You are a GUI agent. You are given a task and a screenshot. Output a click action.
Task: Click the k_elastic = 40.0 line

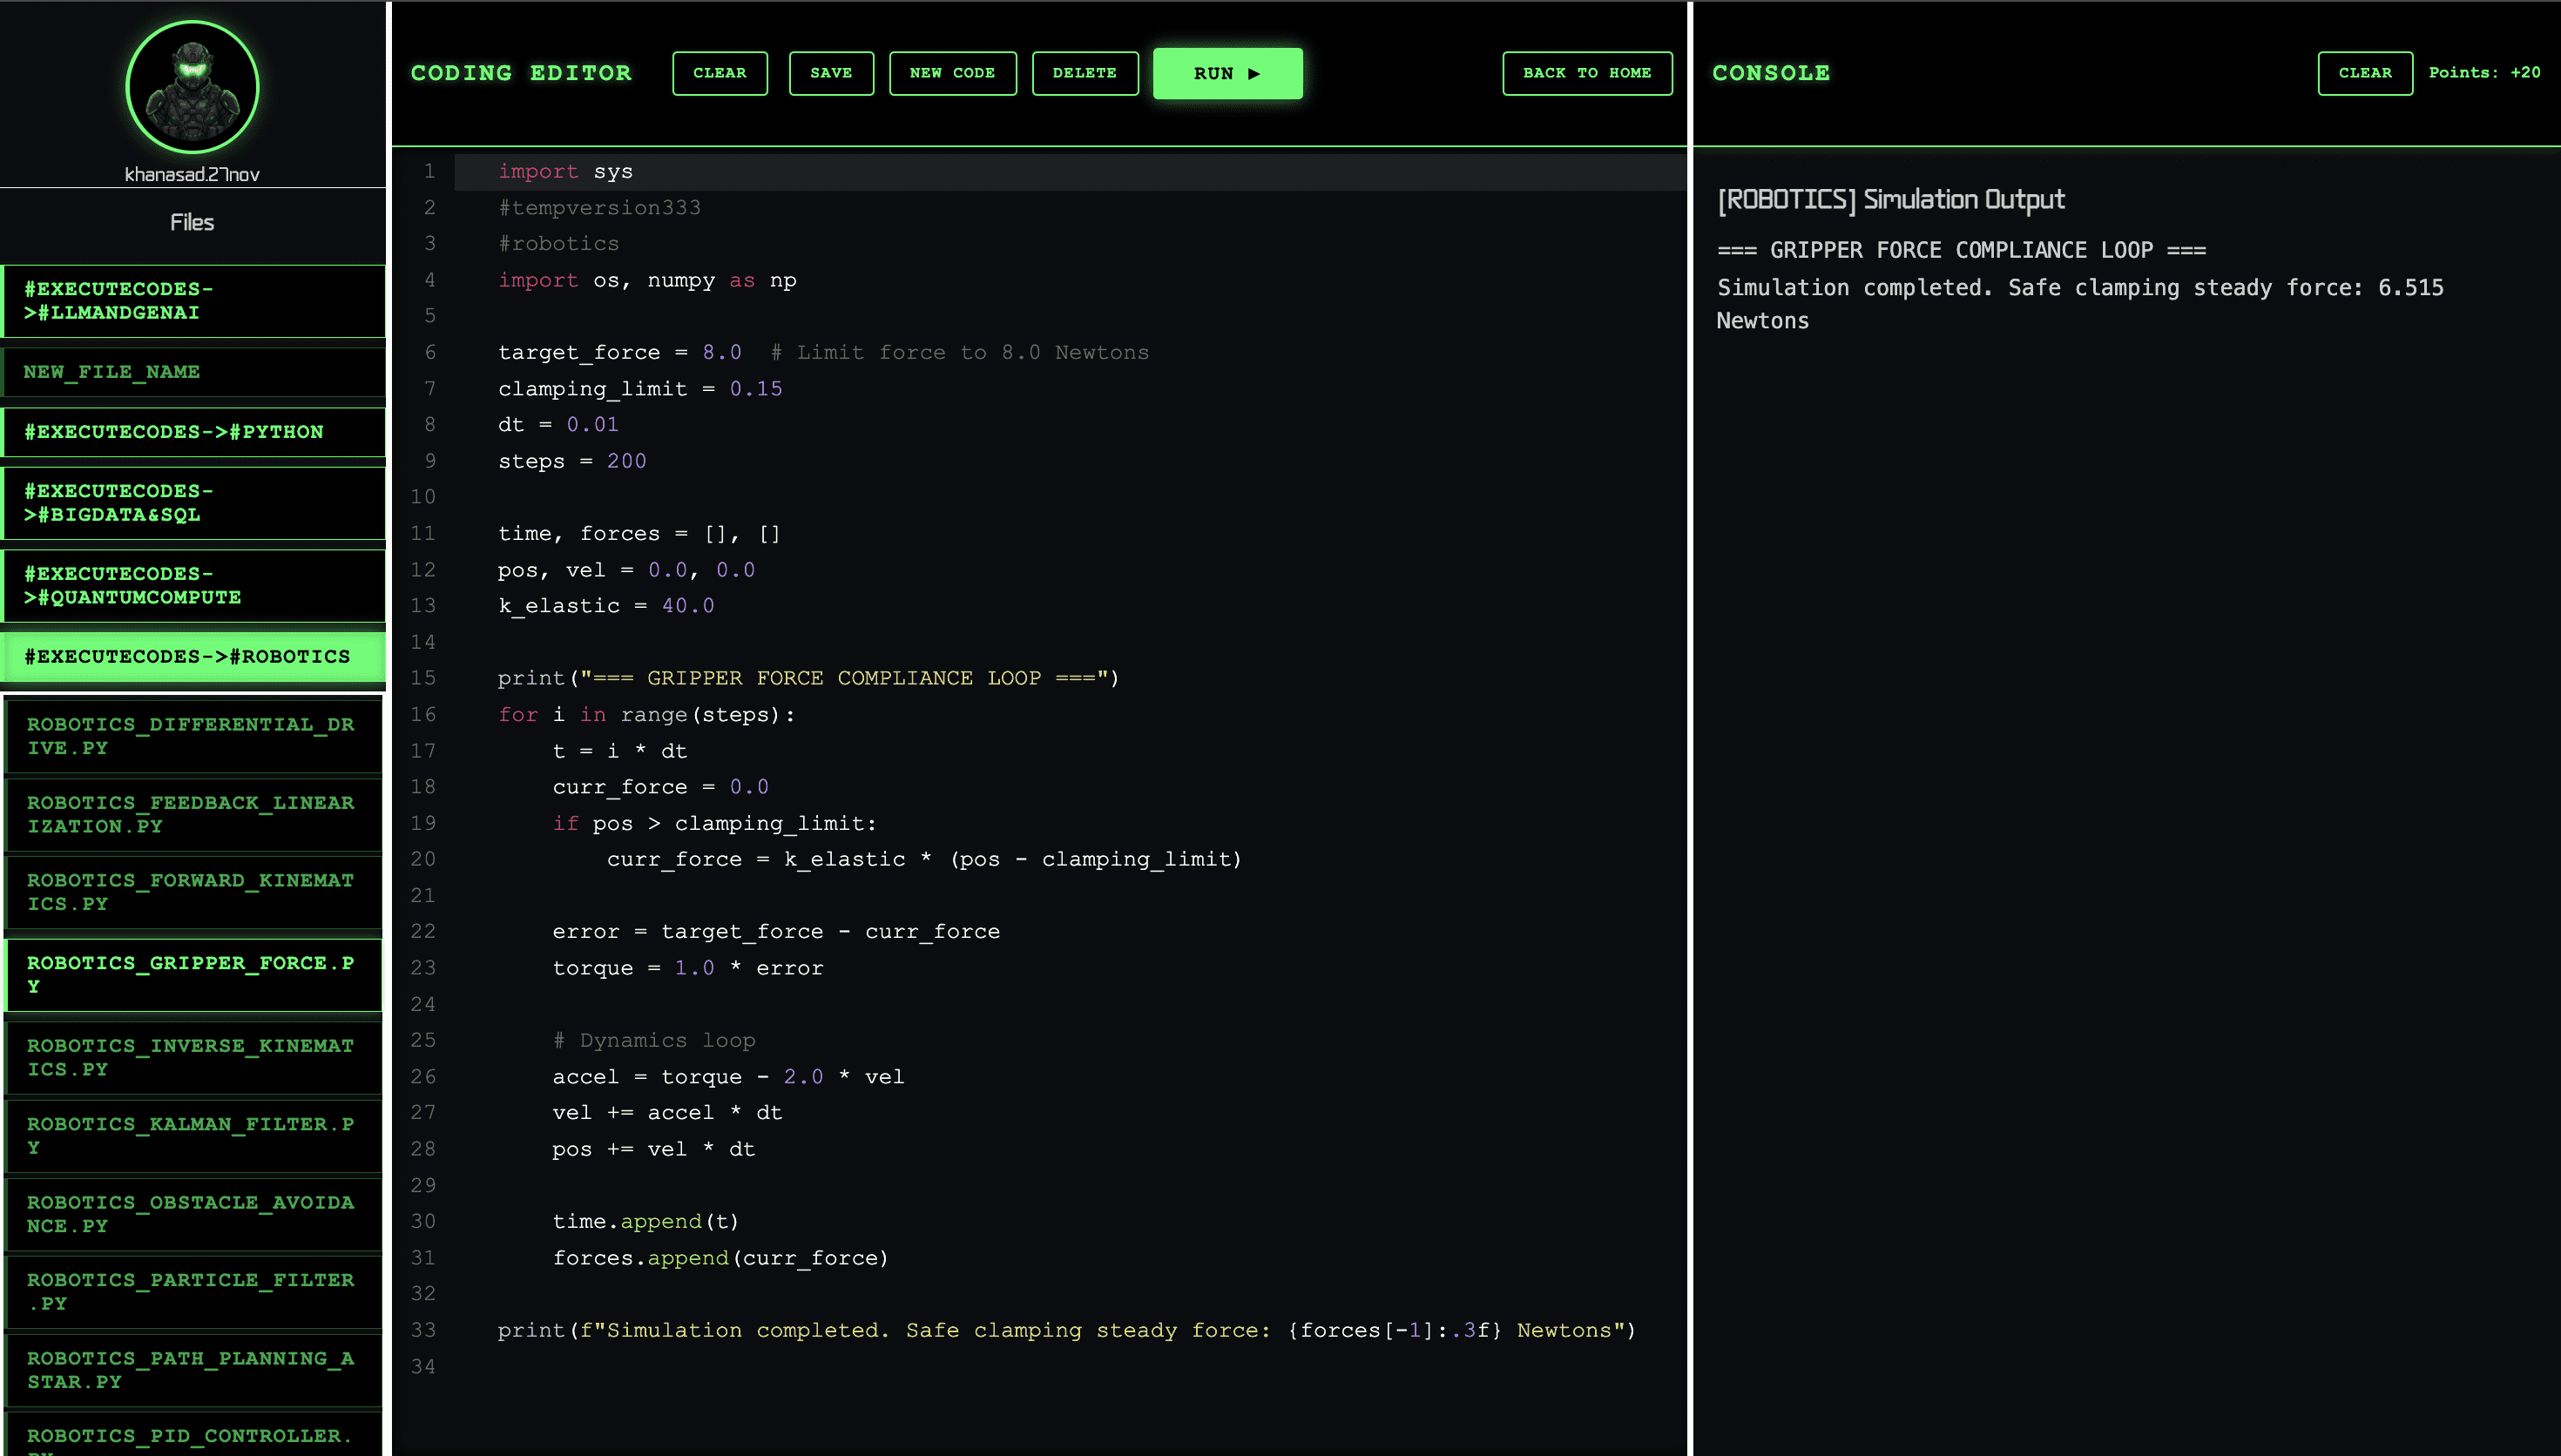(x=606, y=606)
